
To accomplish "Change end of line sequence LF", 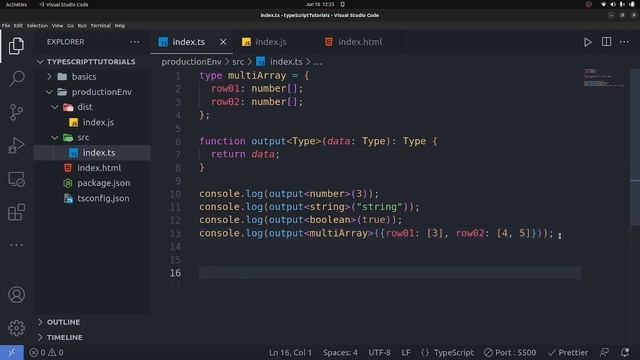I will pyautogui.click(x=406, y=353).
